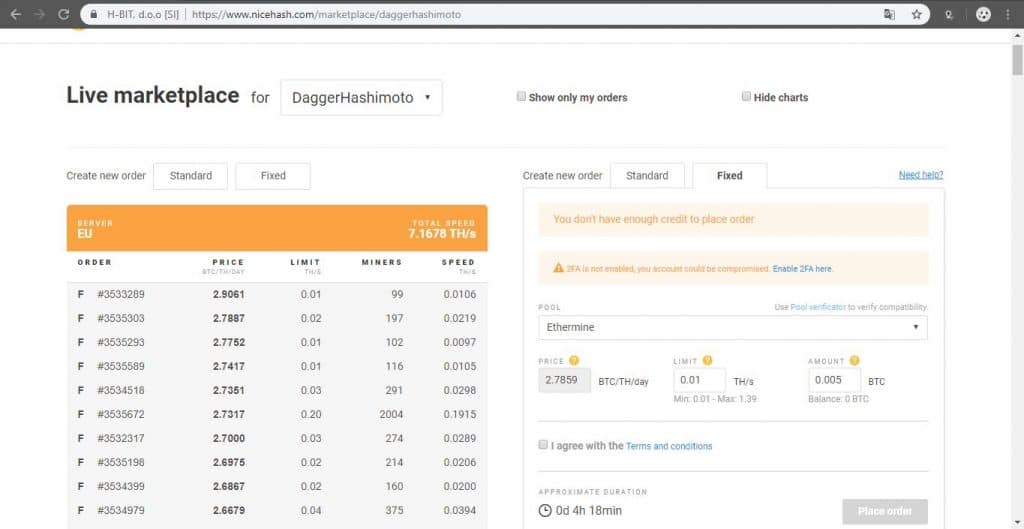Go back using the browser back arrow

pos(16,14)
